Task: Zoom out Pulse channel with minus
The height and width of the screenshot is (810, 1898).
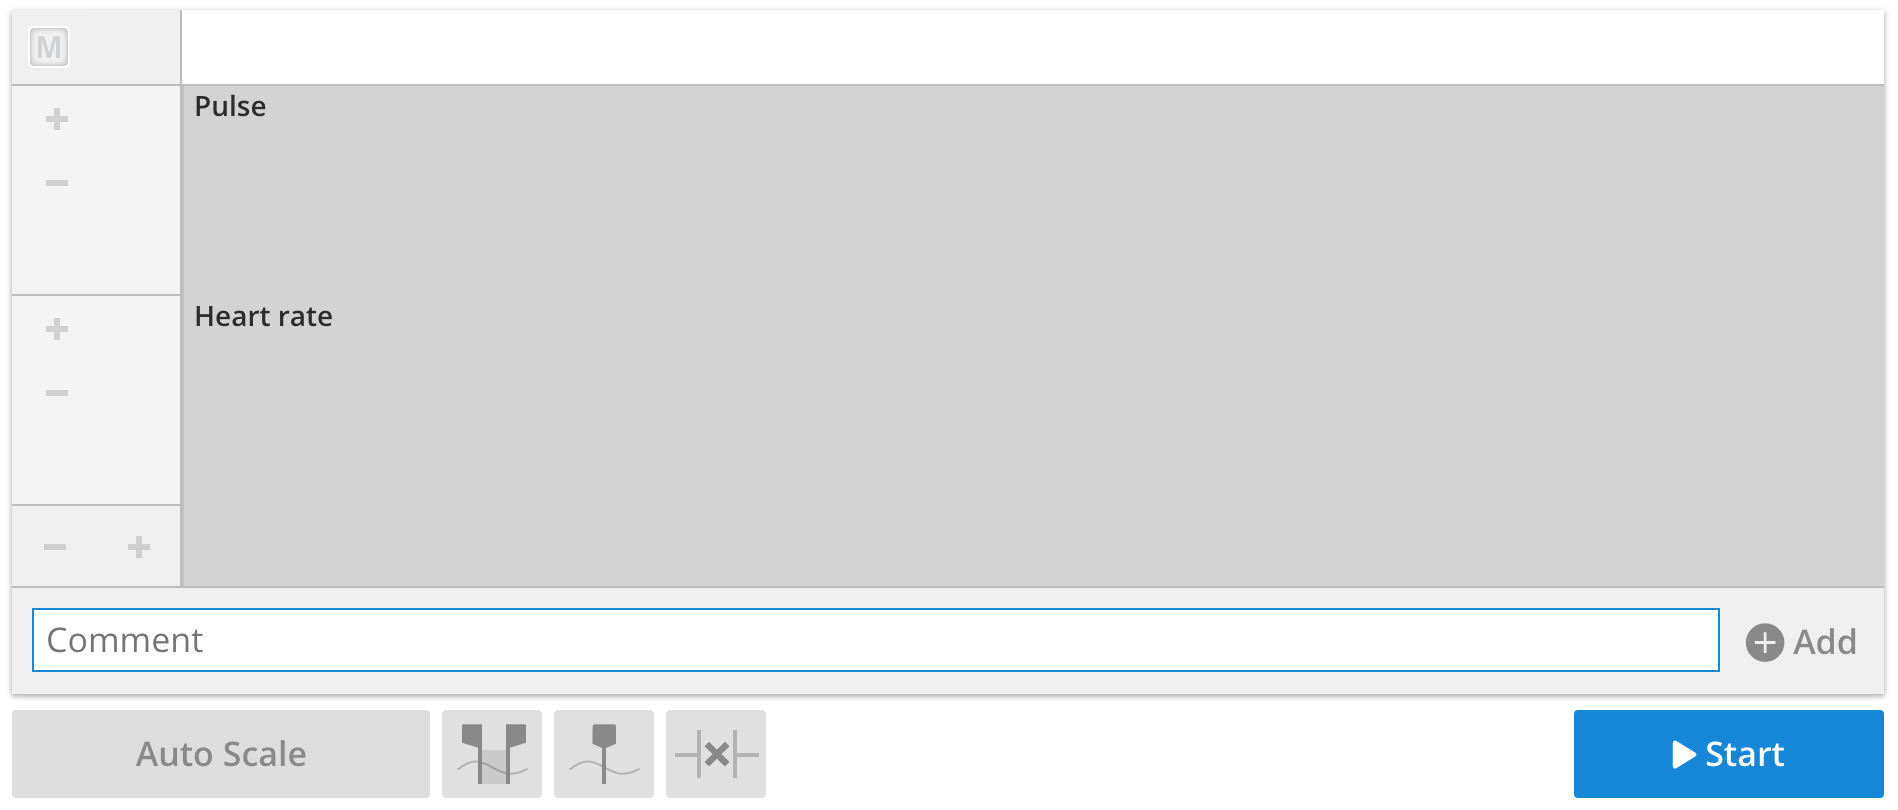Action: pos(57,183)
